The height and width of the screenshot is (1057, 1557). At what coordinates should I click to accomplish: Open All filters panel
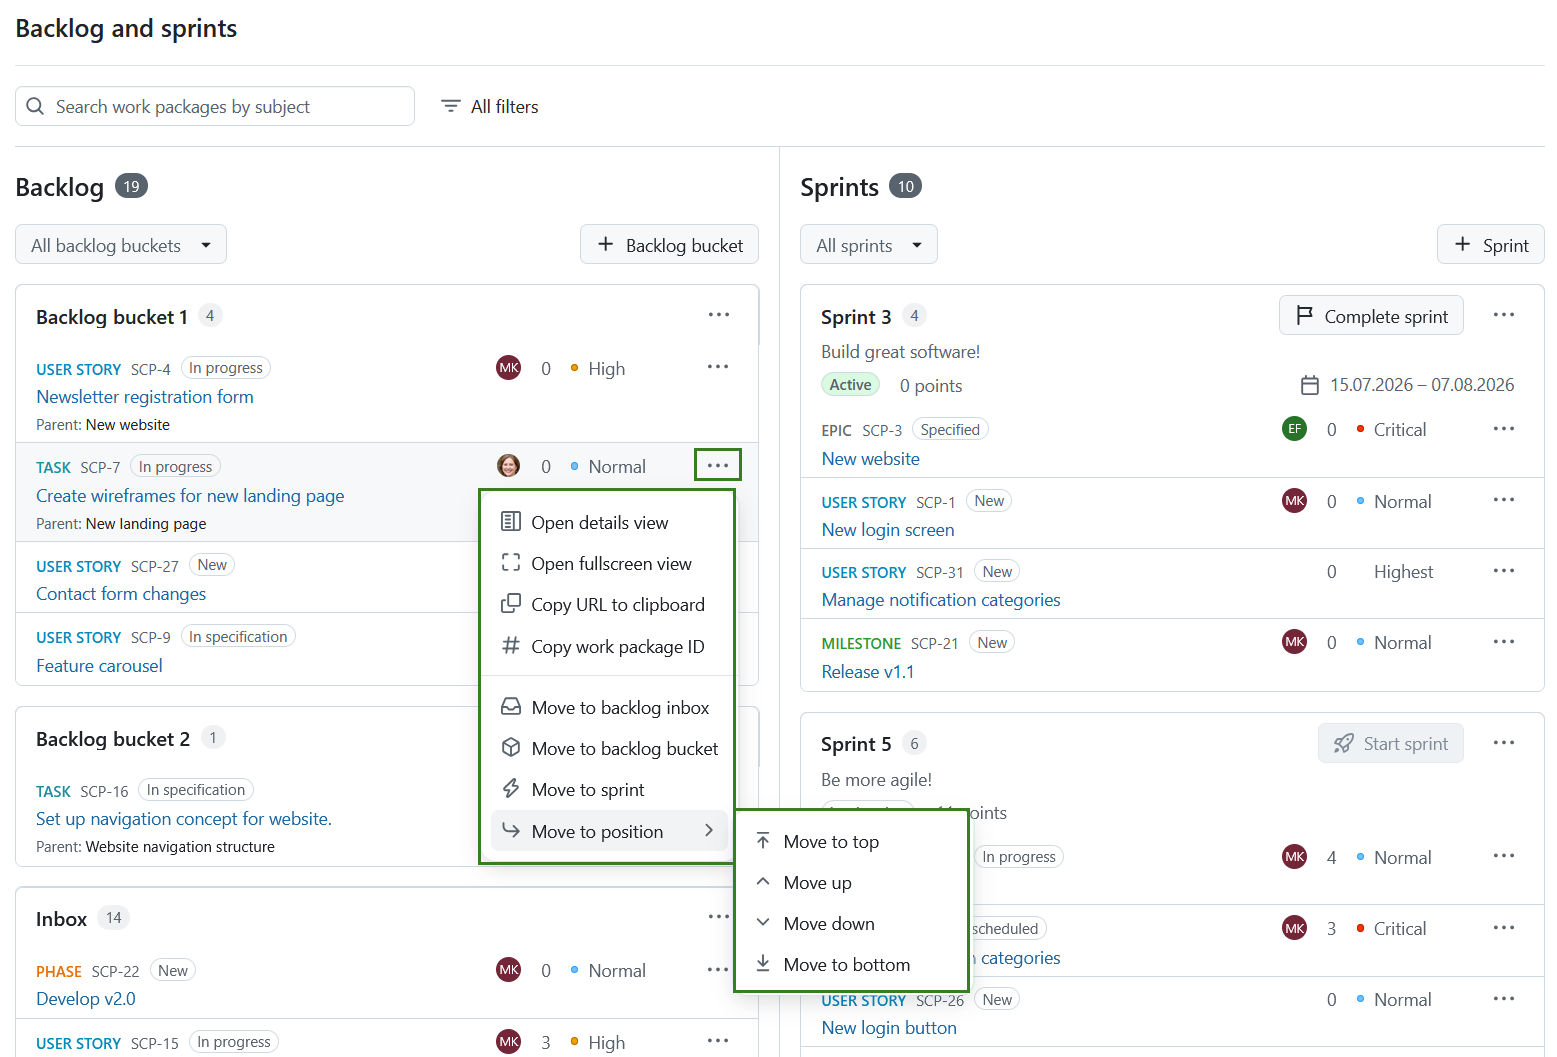[490, 106]
